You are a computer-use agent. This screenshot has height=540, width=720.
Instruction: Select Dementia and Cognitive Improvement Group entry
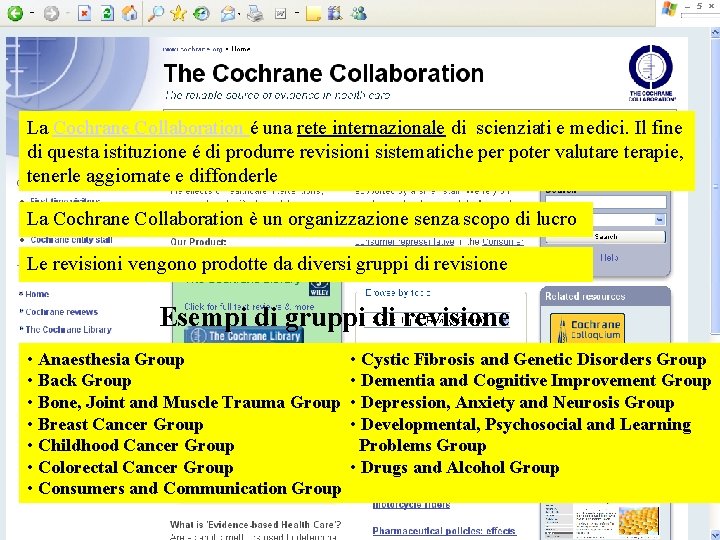coord(536,381)
